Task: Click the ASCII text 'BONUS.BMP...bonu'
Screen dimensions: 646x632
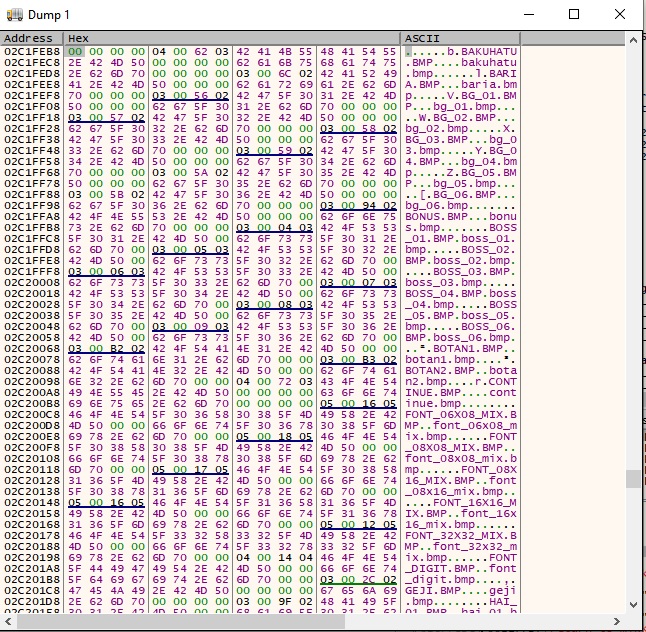Action: pos(461,215)
